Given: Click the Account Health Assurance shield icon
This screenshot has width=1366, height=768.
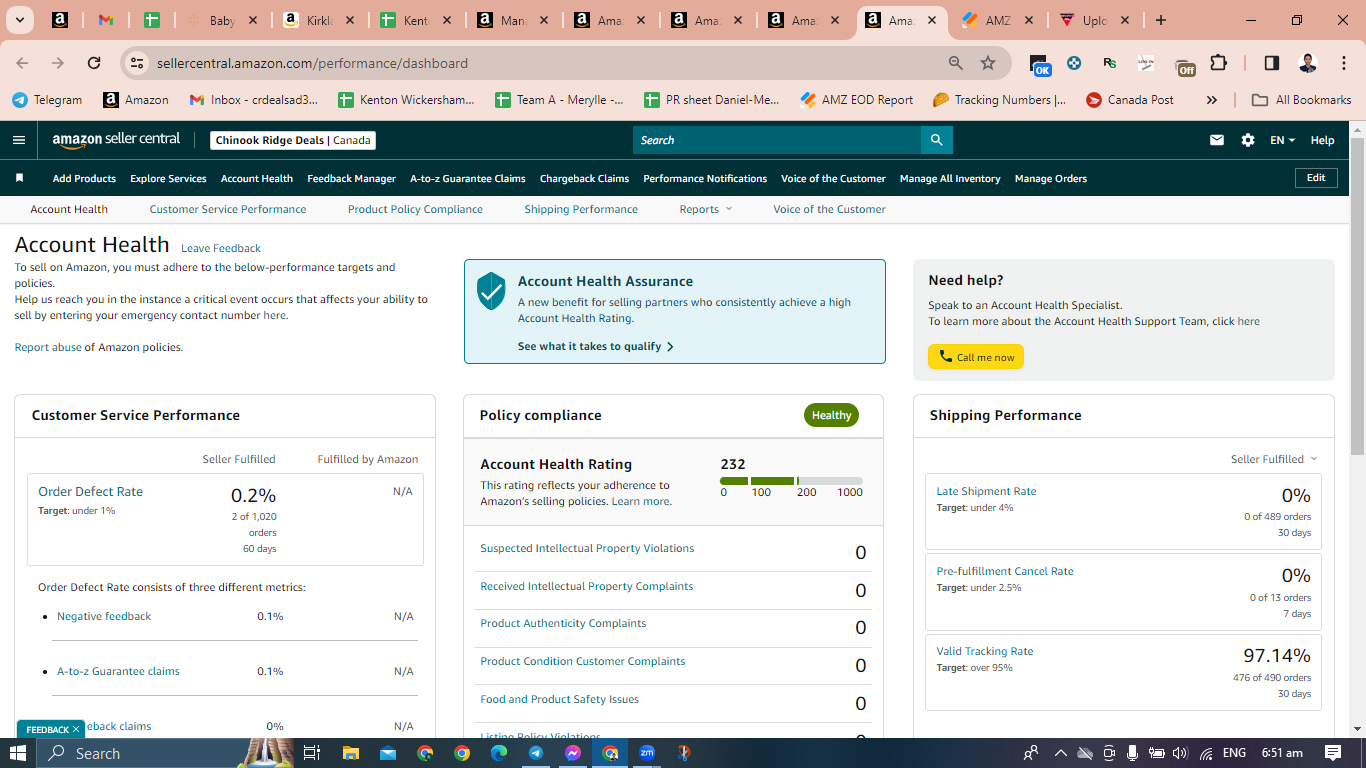Looking at the screenshot, I should (x=491, y=291).
